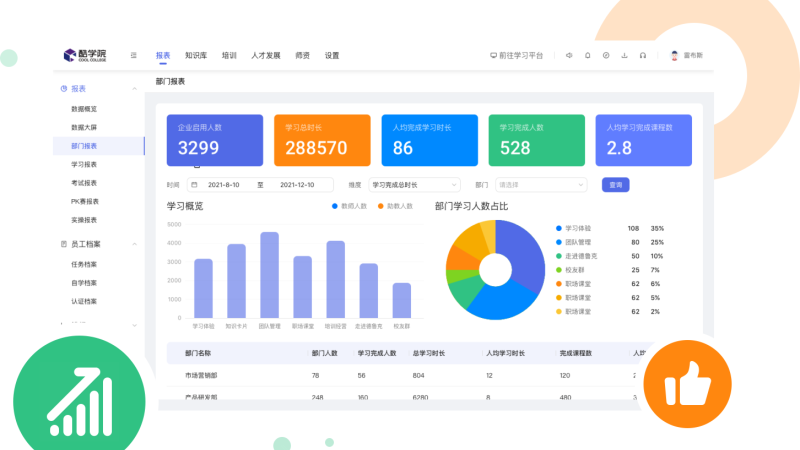Viewport: 800px width, 450px height.
Task: Click the 人均学习时长 column header
Action: click(505, 353)
